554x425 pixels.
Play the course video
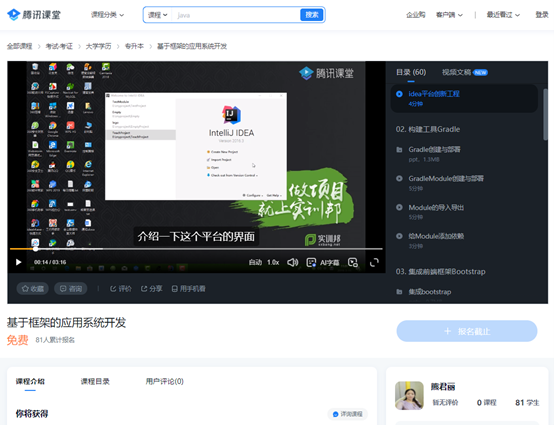[x=18, y=262]
